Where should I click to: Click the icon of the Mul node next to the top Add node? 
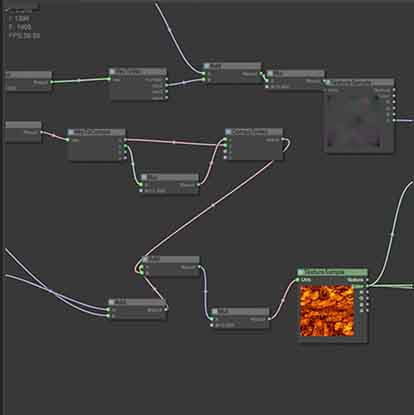[x=270, y=73]
